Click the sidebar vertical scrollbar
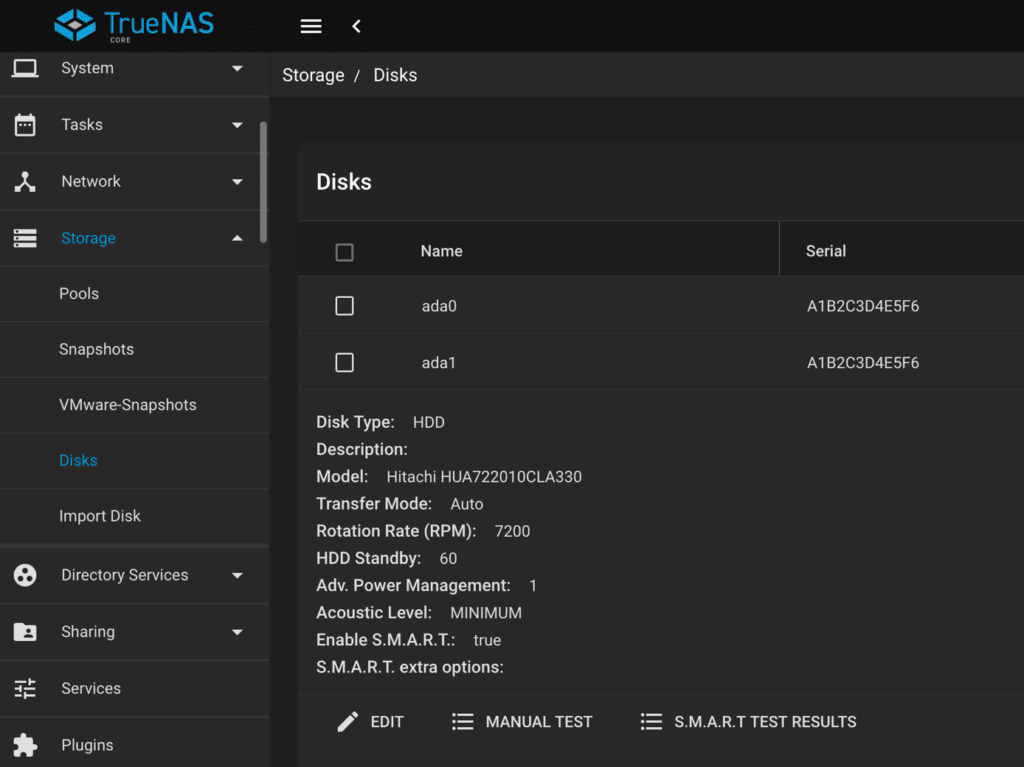 263,180
